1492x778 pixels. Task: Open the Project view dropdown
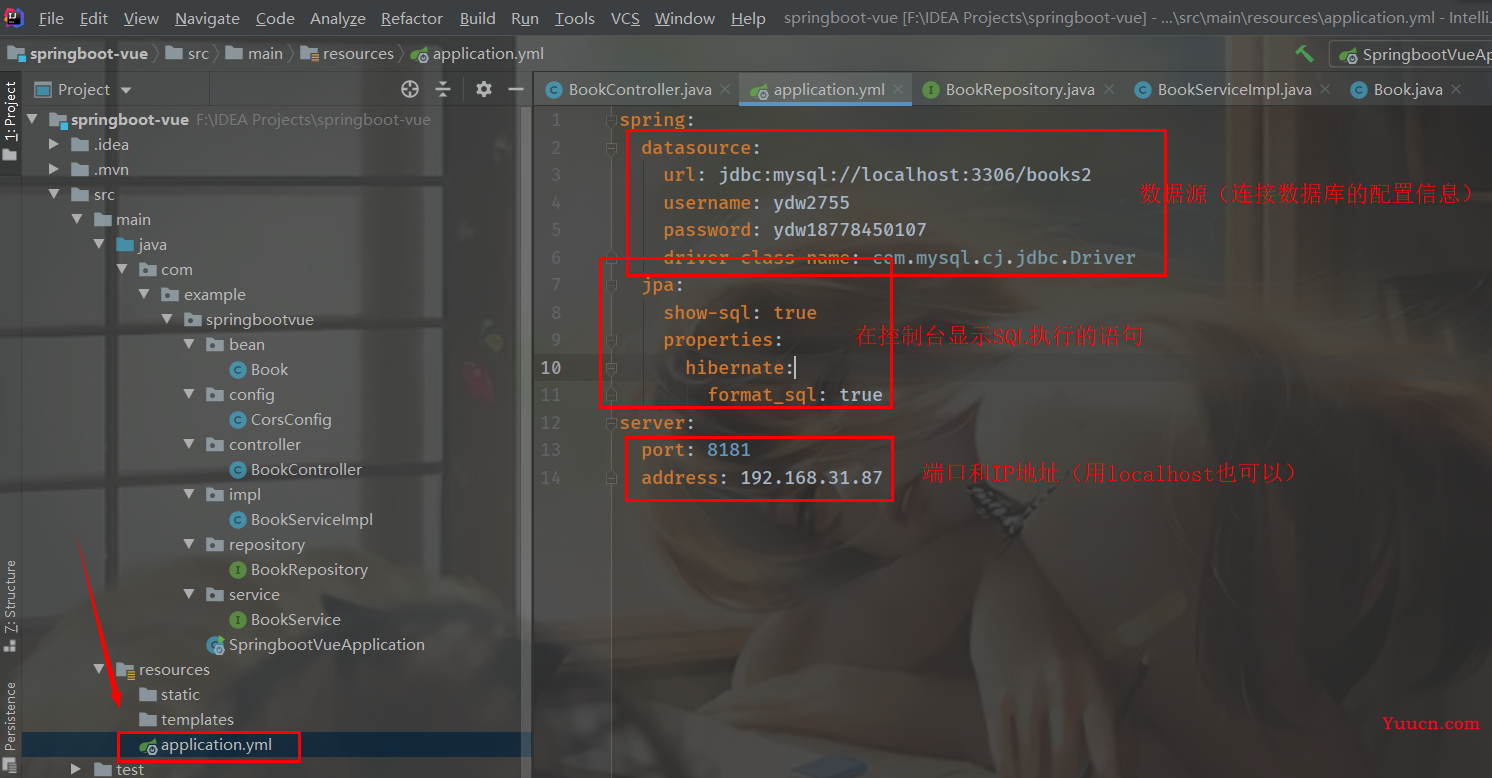tap(84, 90)
